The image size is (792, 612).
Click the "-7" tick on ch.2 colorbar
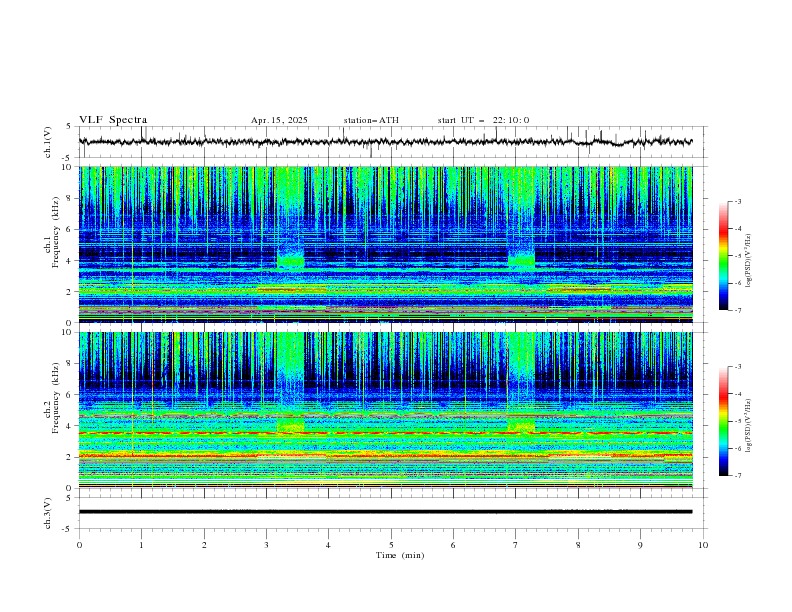point(737,475)
